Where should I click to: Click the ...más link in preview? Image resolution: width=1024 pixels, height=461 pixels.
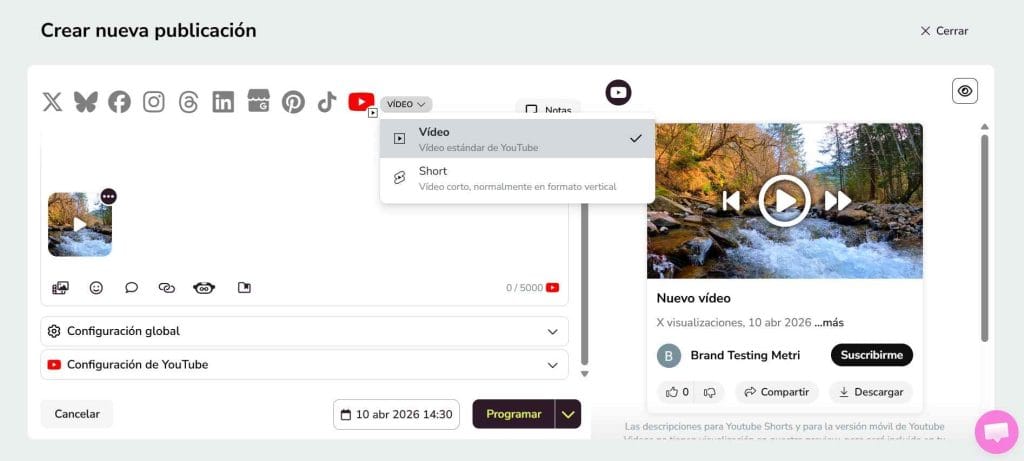tap(829, 323)
